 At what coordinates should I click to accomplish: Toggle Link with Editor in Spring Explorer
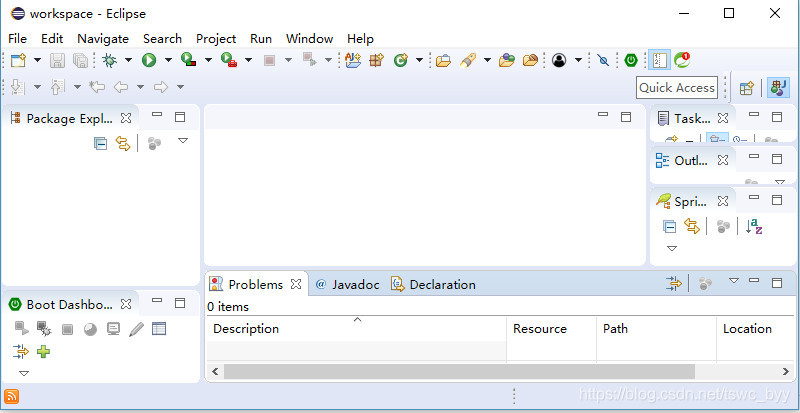pos(692,226)
